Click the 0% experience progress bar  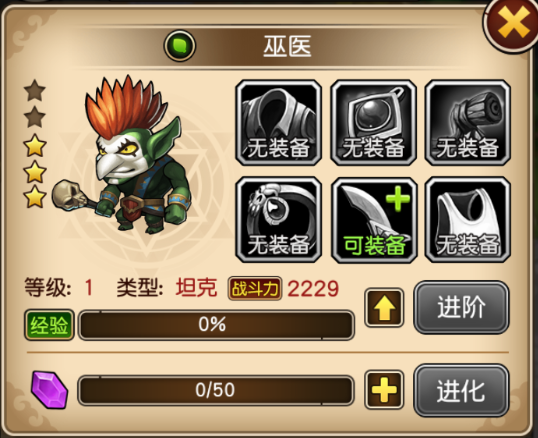pos(216,325)
